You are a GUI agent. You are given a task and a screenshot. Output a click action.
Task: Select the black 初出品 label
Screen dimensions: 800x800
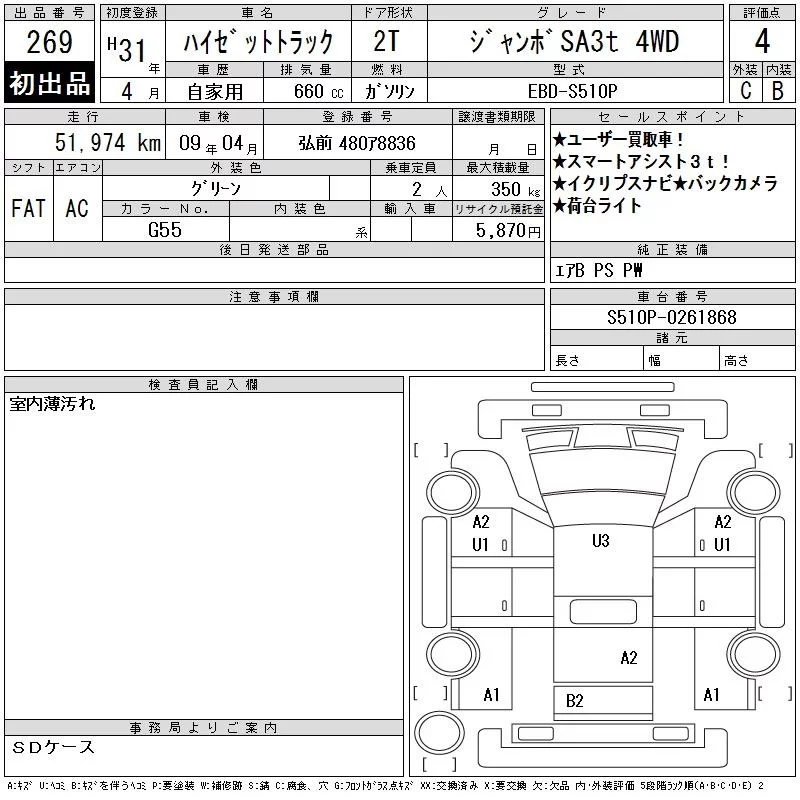pos(49,82)
